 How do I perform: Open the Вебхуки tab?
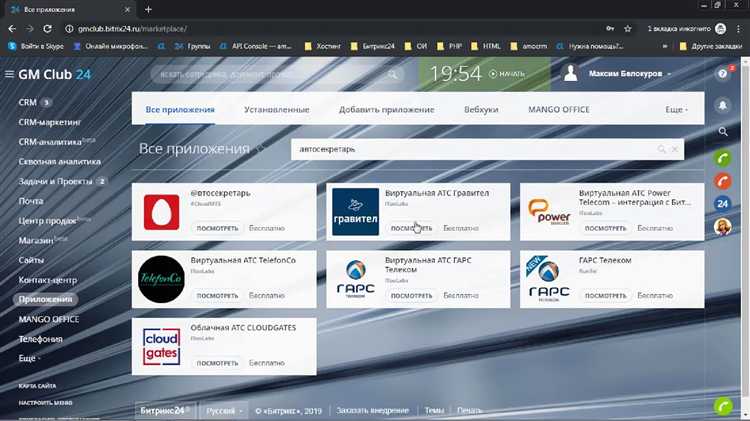click(481, 110)
